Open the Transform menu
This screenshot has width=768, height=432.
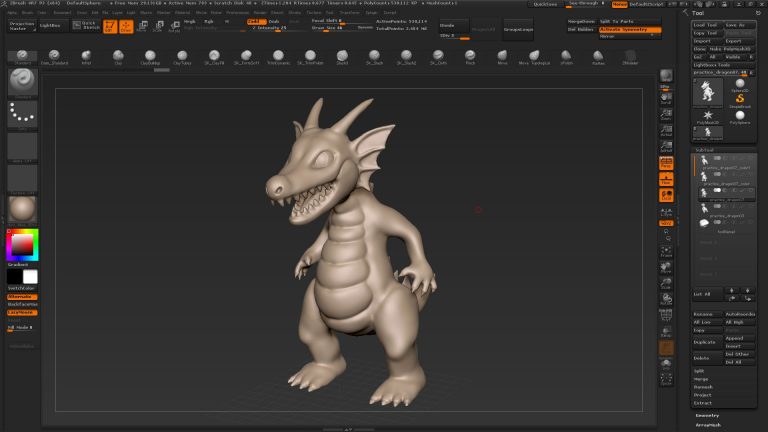(x=349, y=13)
